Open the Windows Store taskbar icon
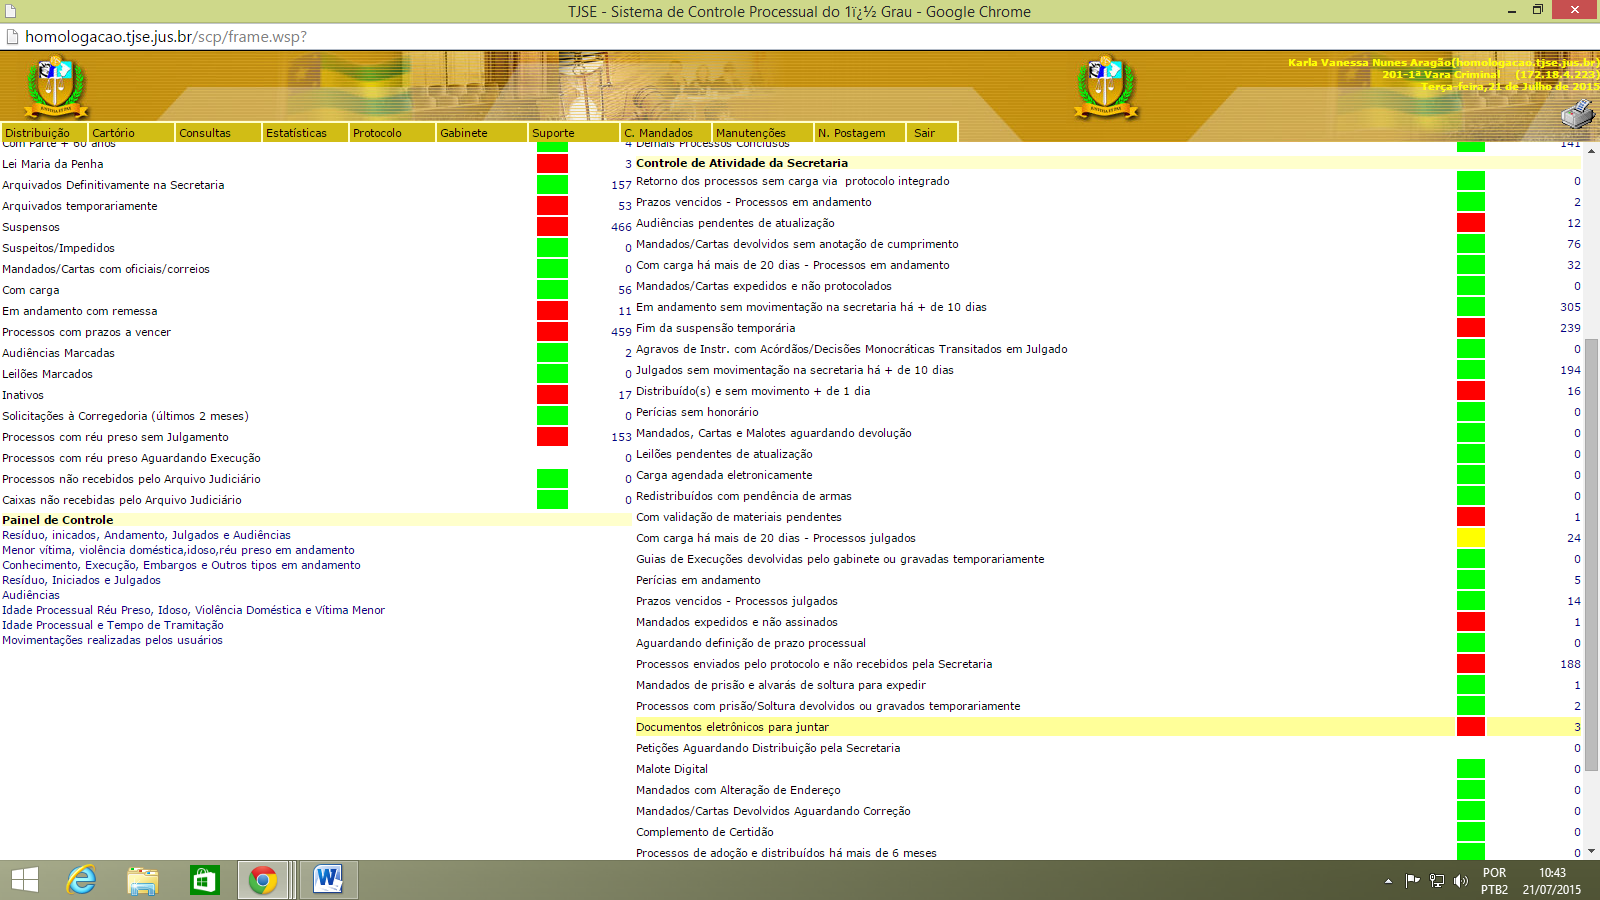The image size is (1600, 900). (x=204, y=880)
